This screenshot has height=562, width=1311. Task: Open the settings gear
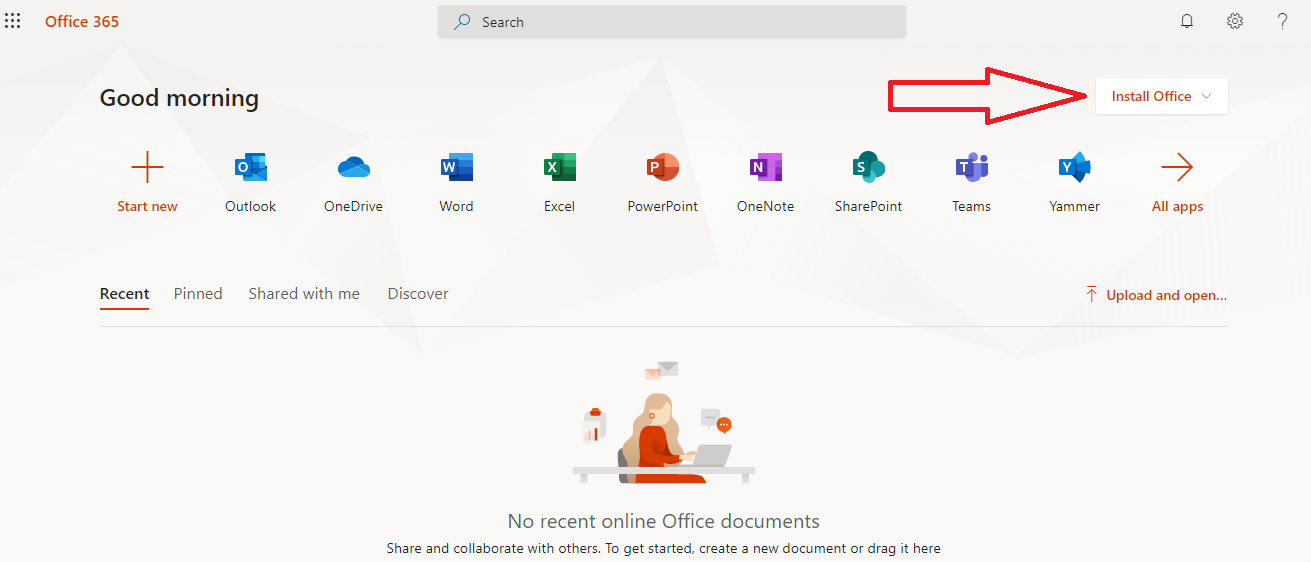click(1235, 21)
